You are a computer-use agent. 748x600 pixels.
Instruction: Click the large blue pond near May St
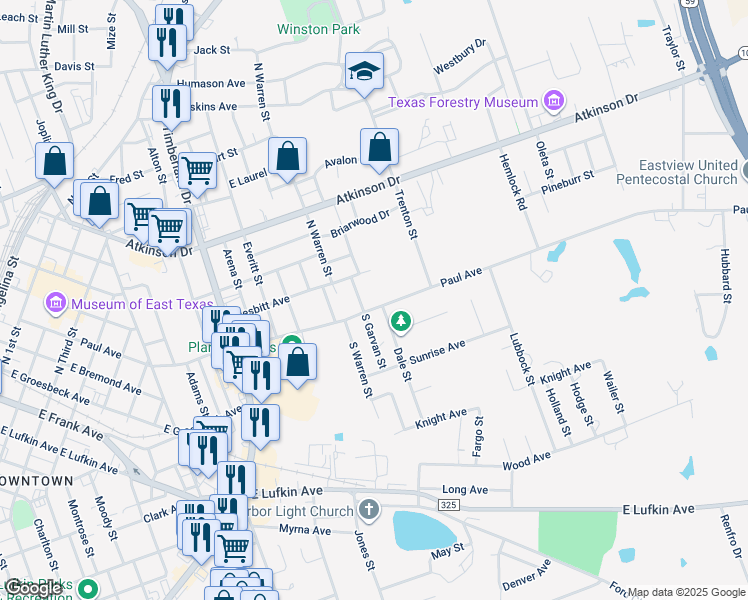coord(425,529)
